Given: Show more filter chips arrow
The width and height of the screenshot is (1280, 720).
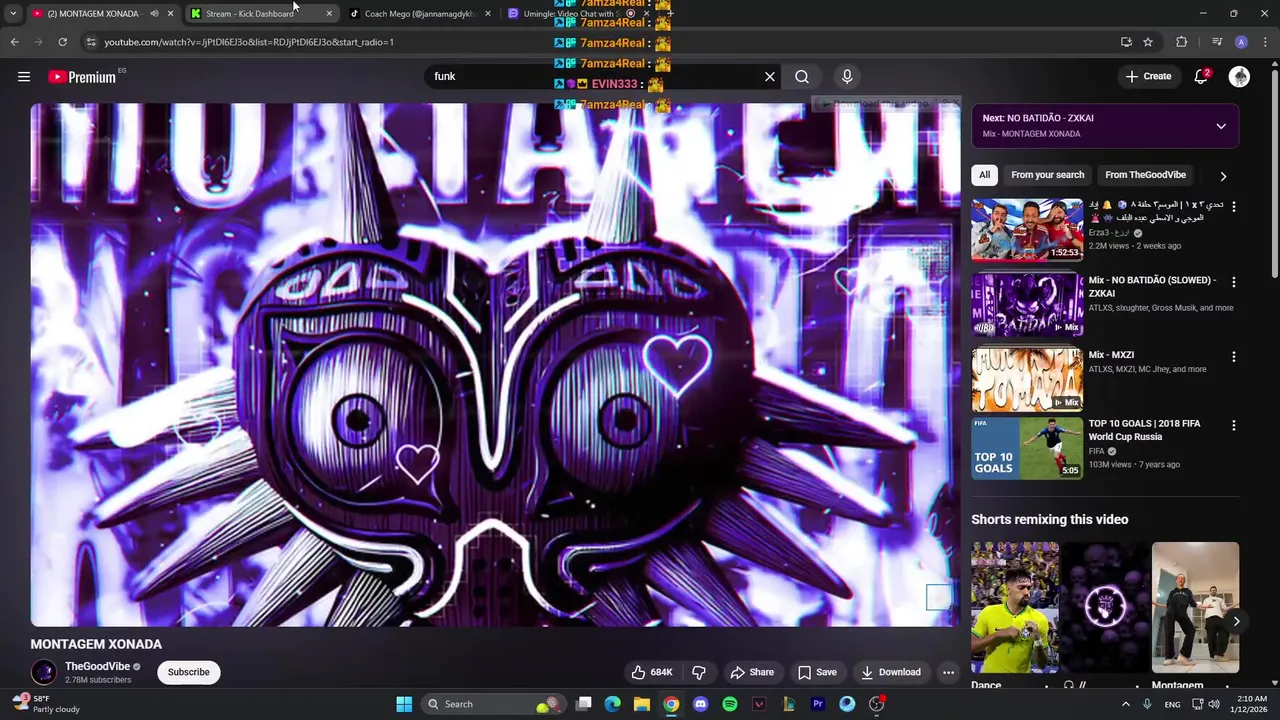Looking at the screenshot, I should 1223,176.
